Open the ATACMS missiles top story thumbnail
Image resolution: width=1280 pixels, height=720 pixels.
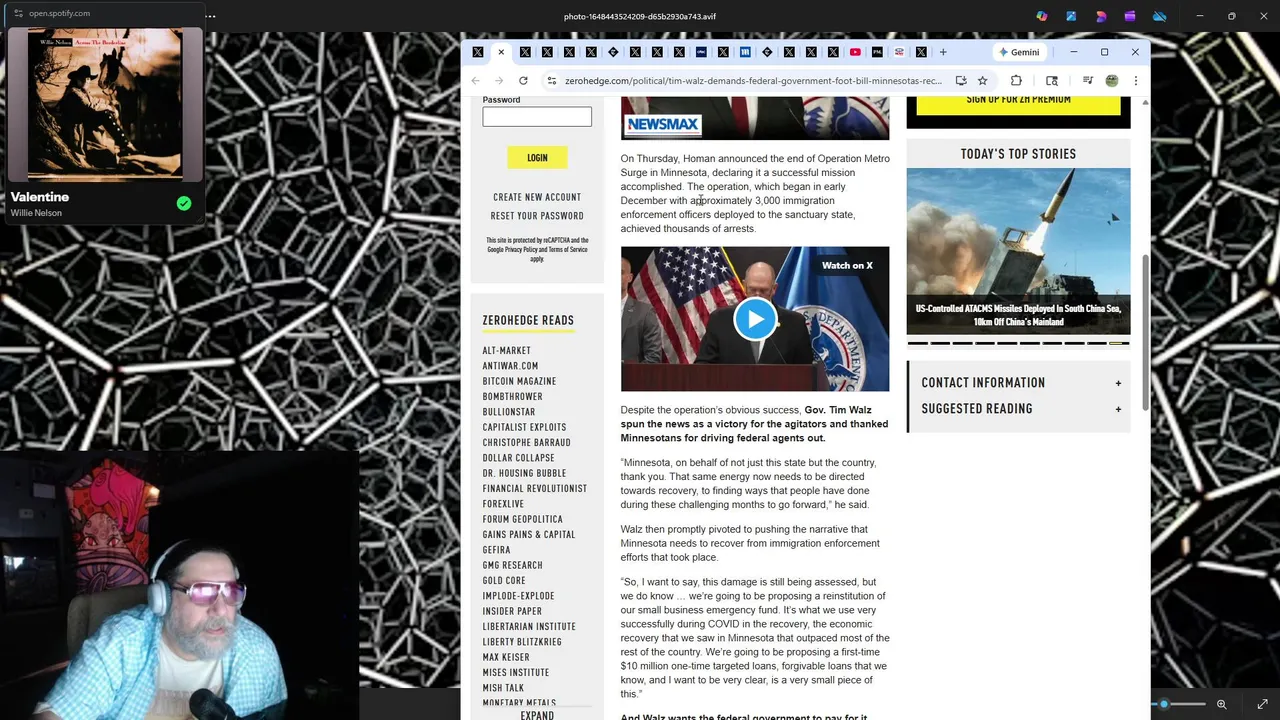coord(1018,251)
